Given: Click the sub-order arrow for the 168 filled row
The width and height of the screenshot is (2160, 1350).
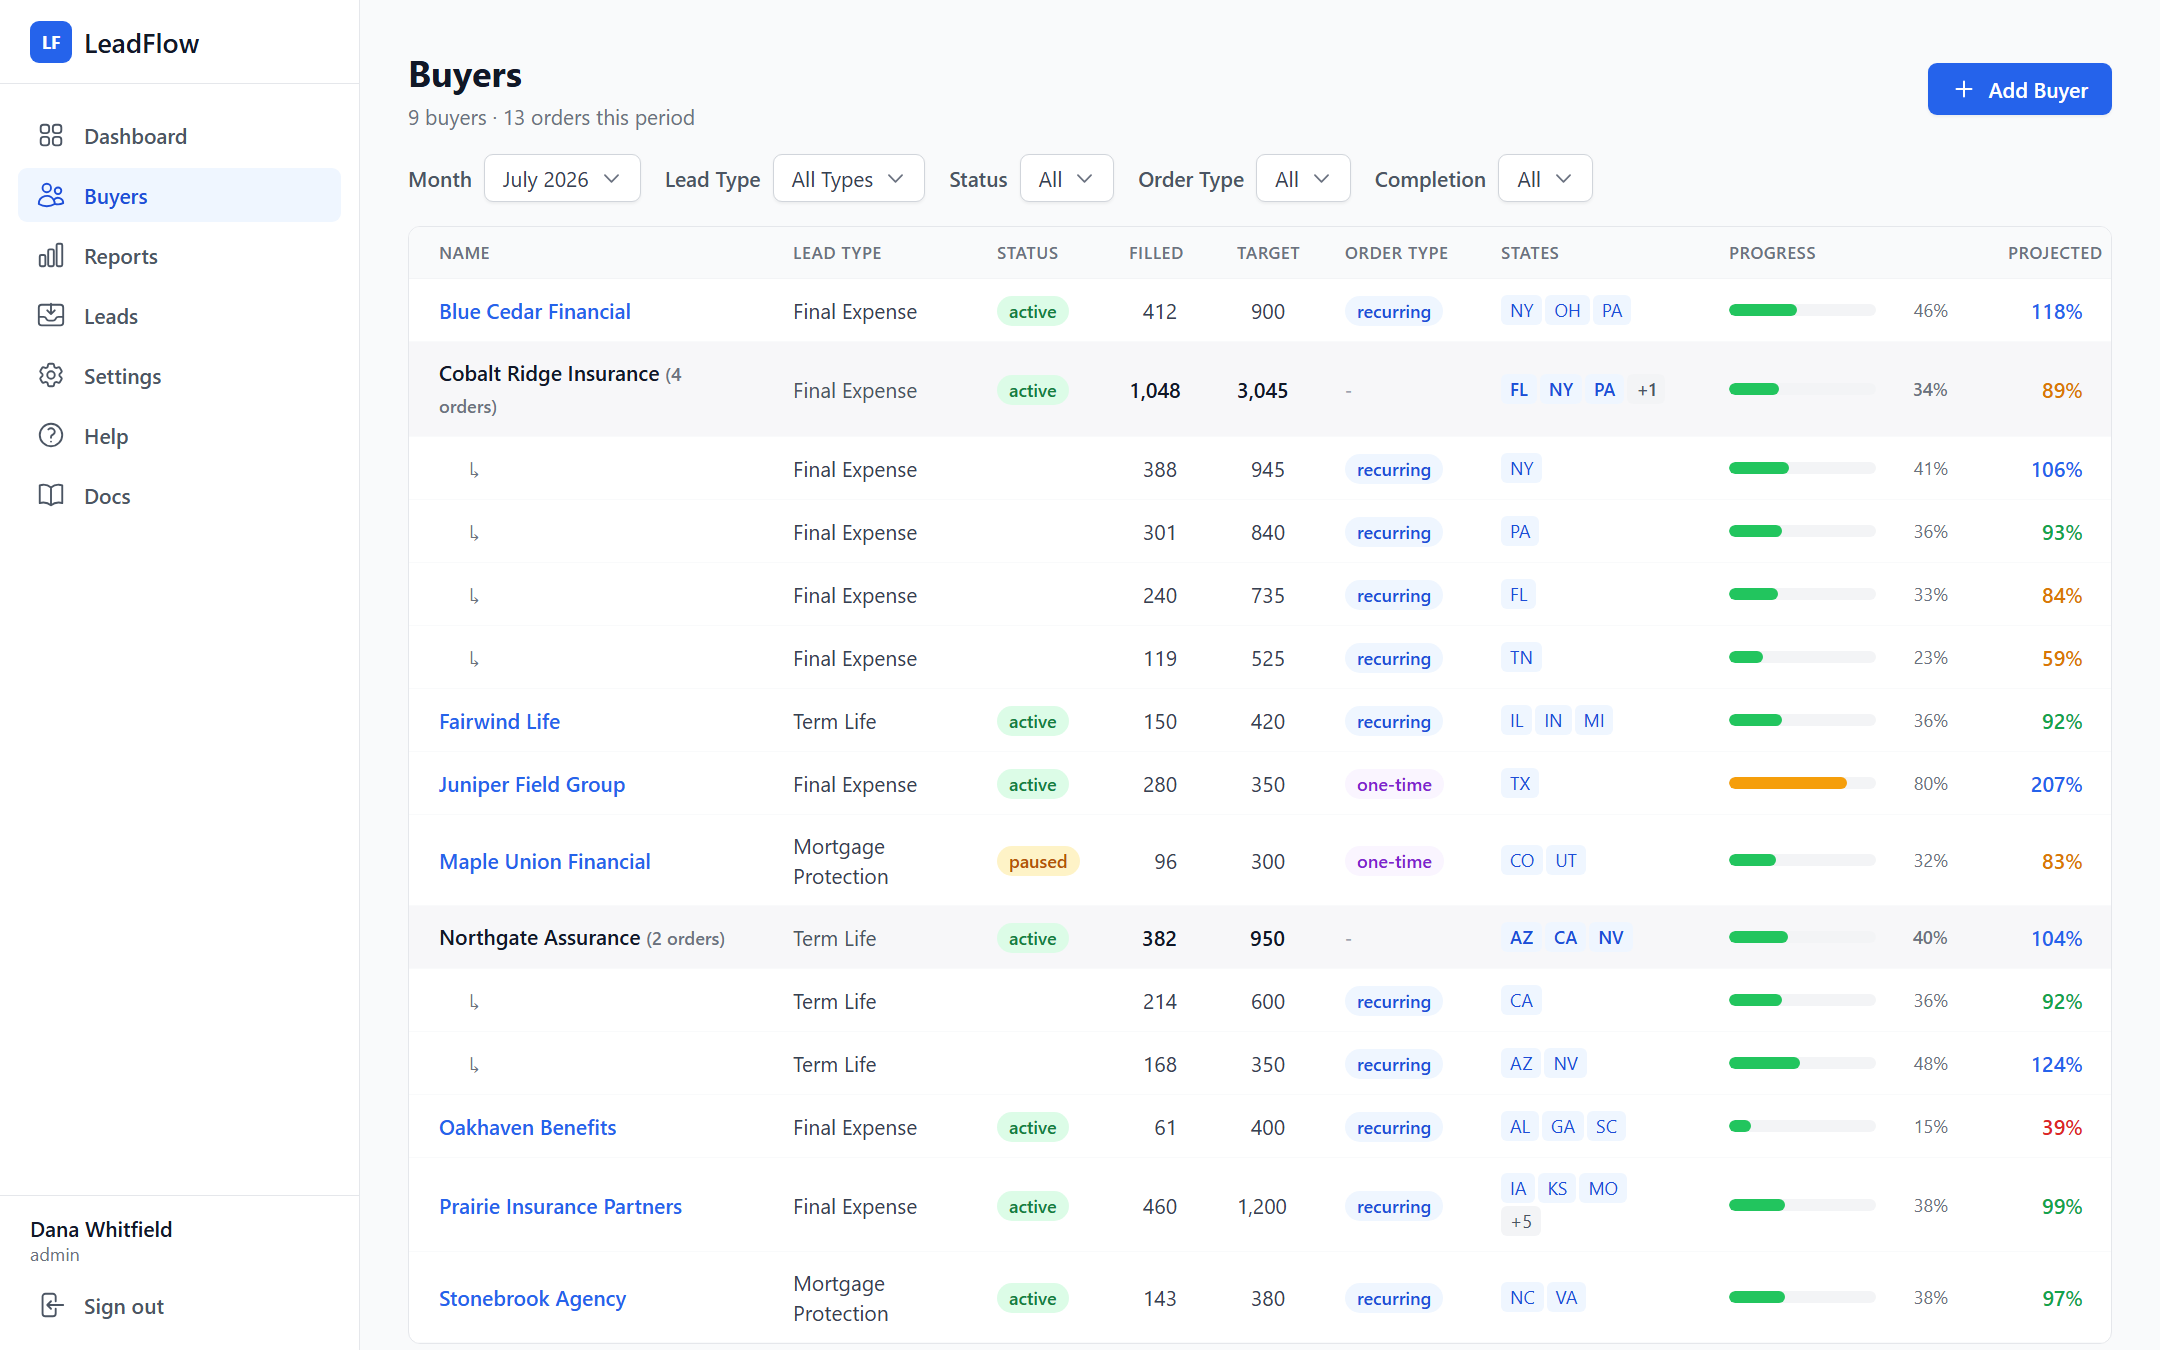Looking at the screenshot, I should [x=474, y=1065].
